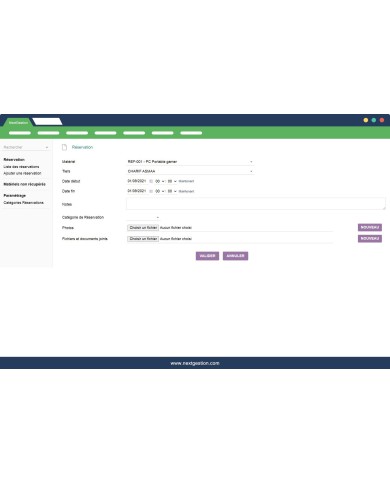Open the Date début minute dropdown

pyautogui.click(x=172, y=181)
